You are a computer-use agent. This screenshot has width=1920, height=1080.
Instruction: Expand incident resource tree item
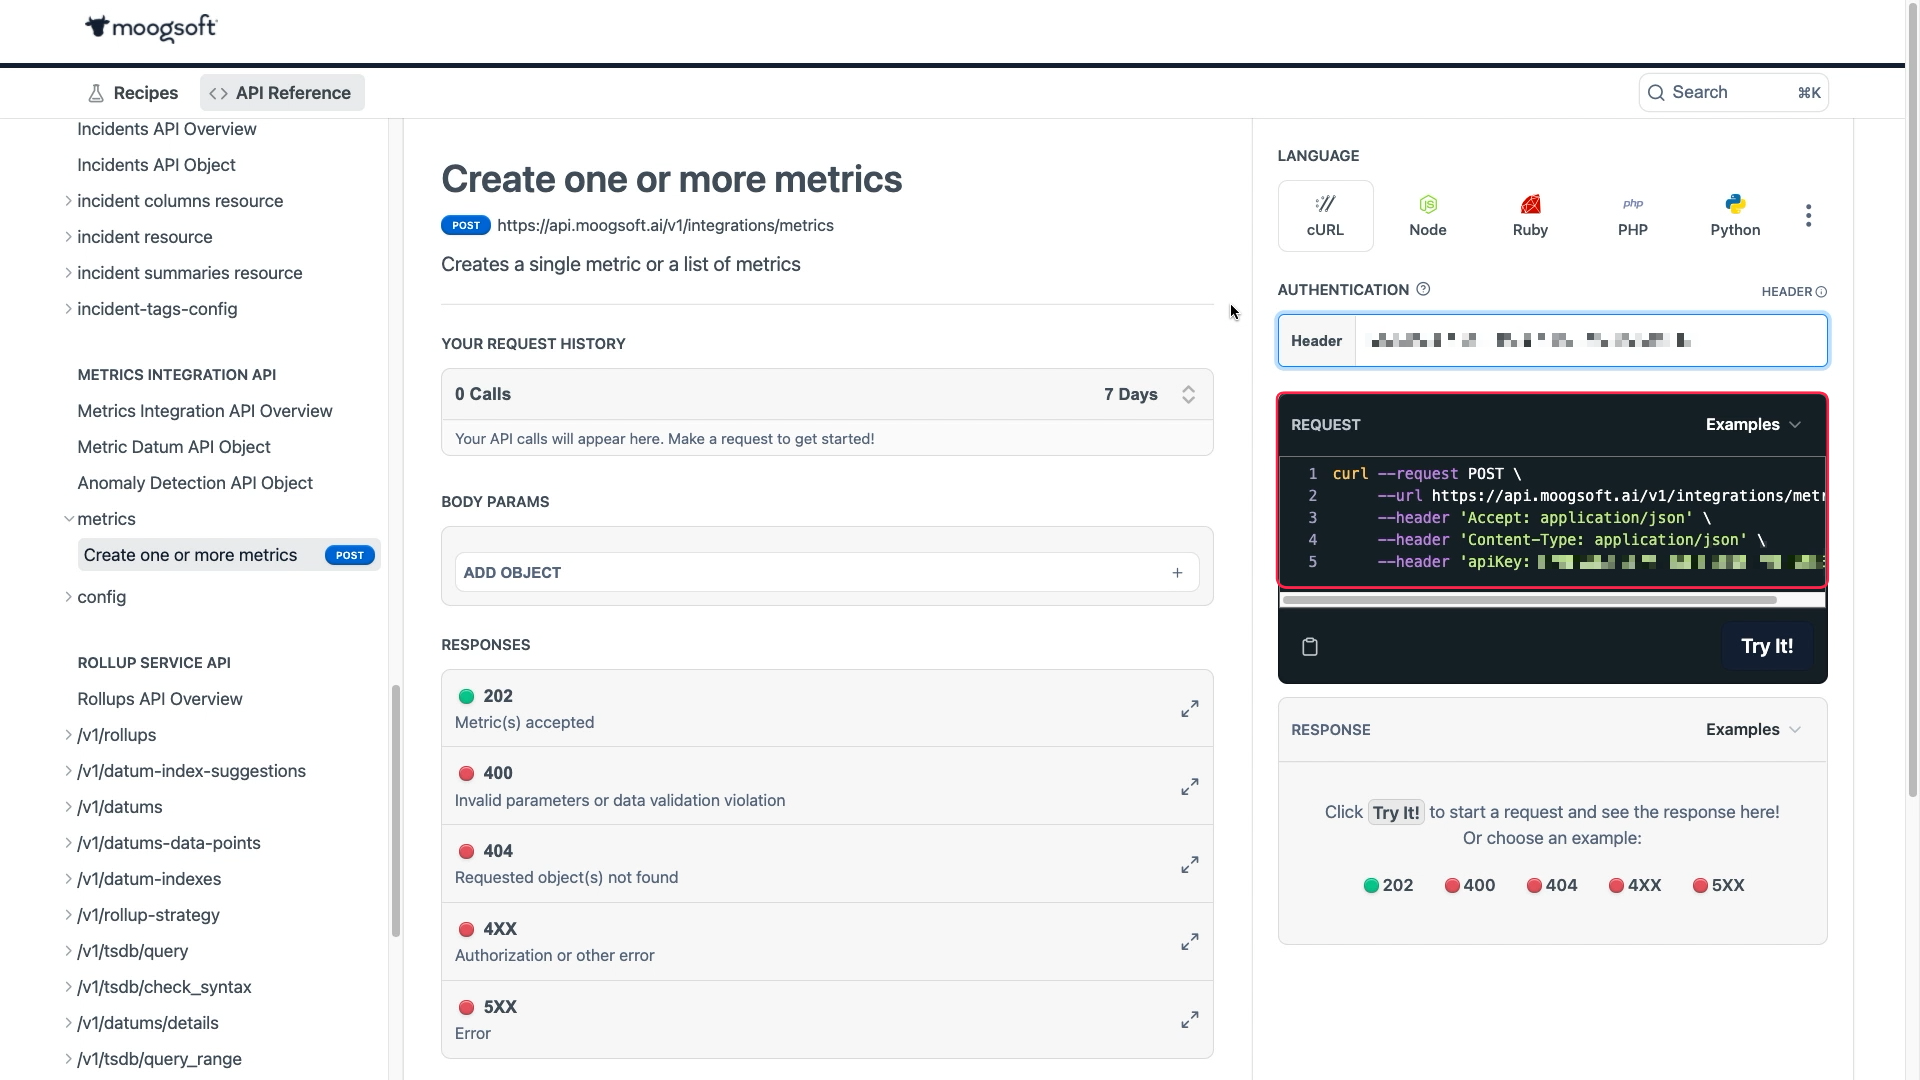point(68,237)
